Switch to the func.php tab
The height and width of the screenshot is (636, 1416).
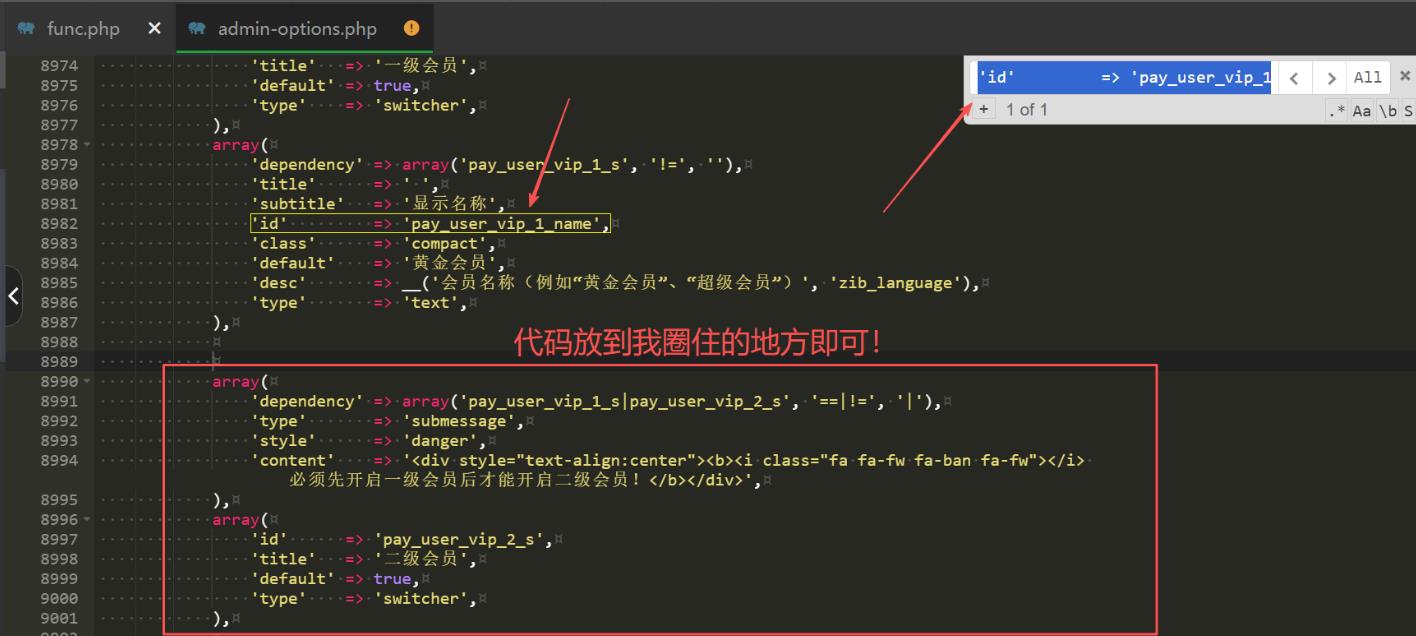pyautogui.click(x=83, y=28)
